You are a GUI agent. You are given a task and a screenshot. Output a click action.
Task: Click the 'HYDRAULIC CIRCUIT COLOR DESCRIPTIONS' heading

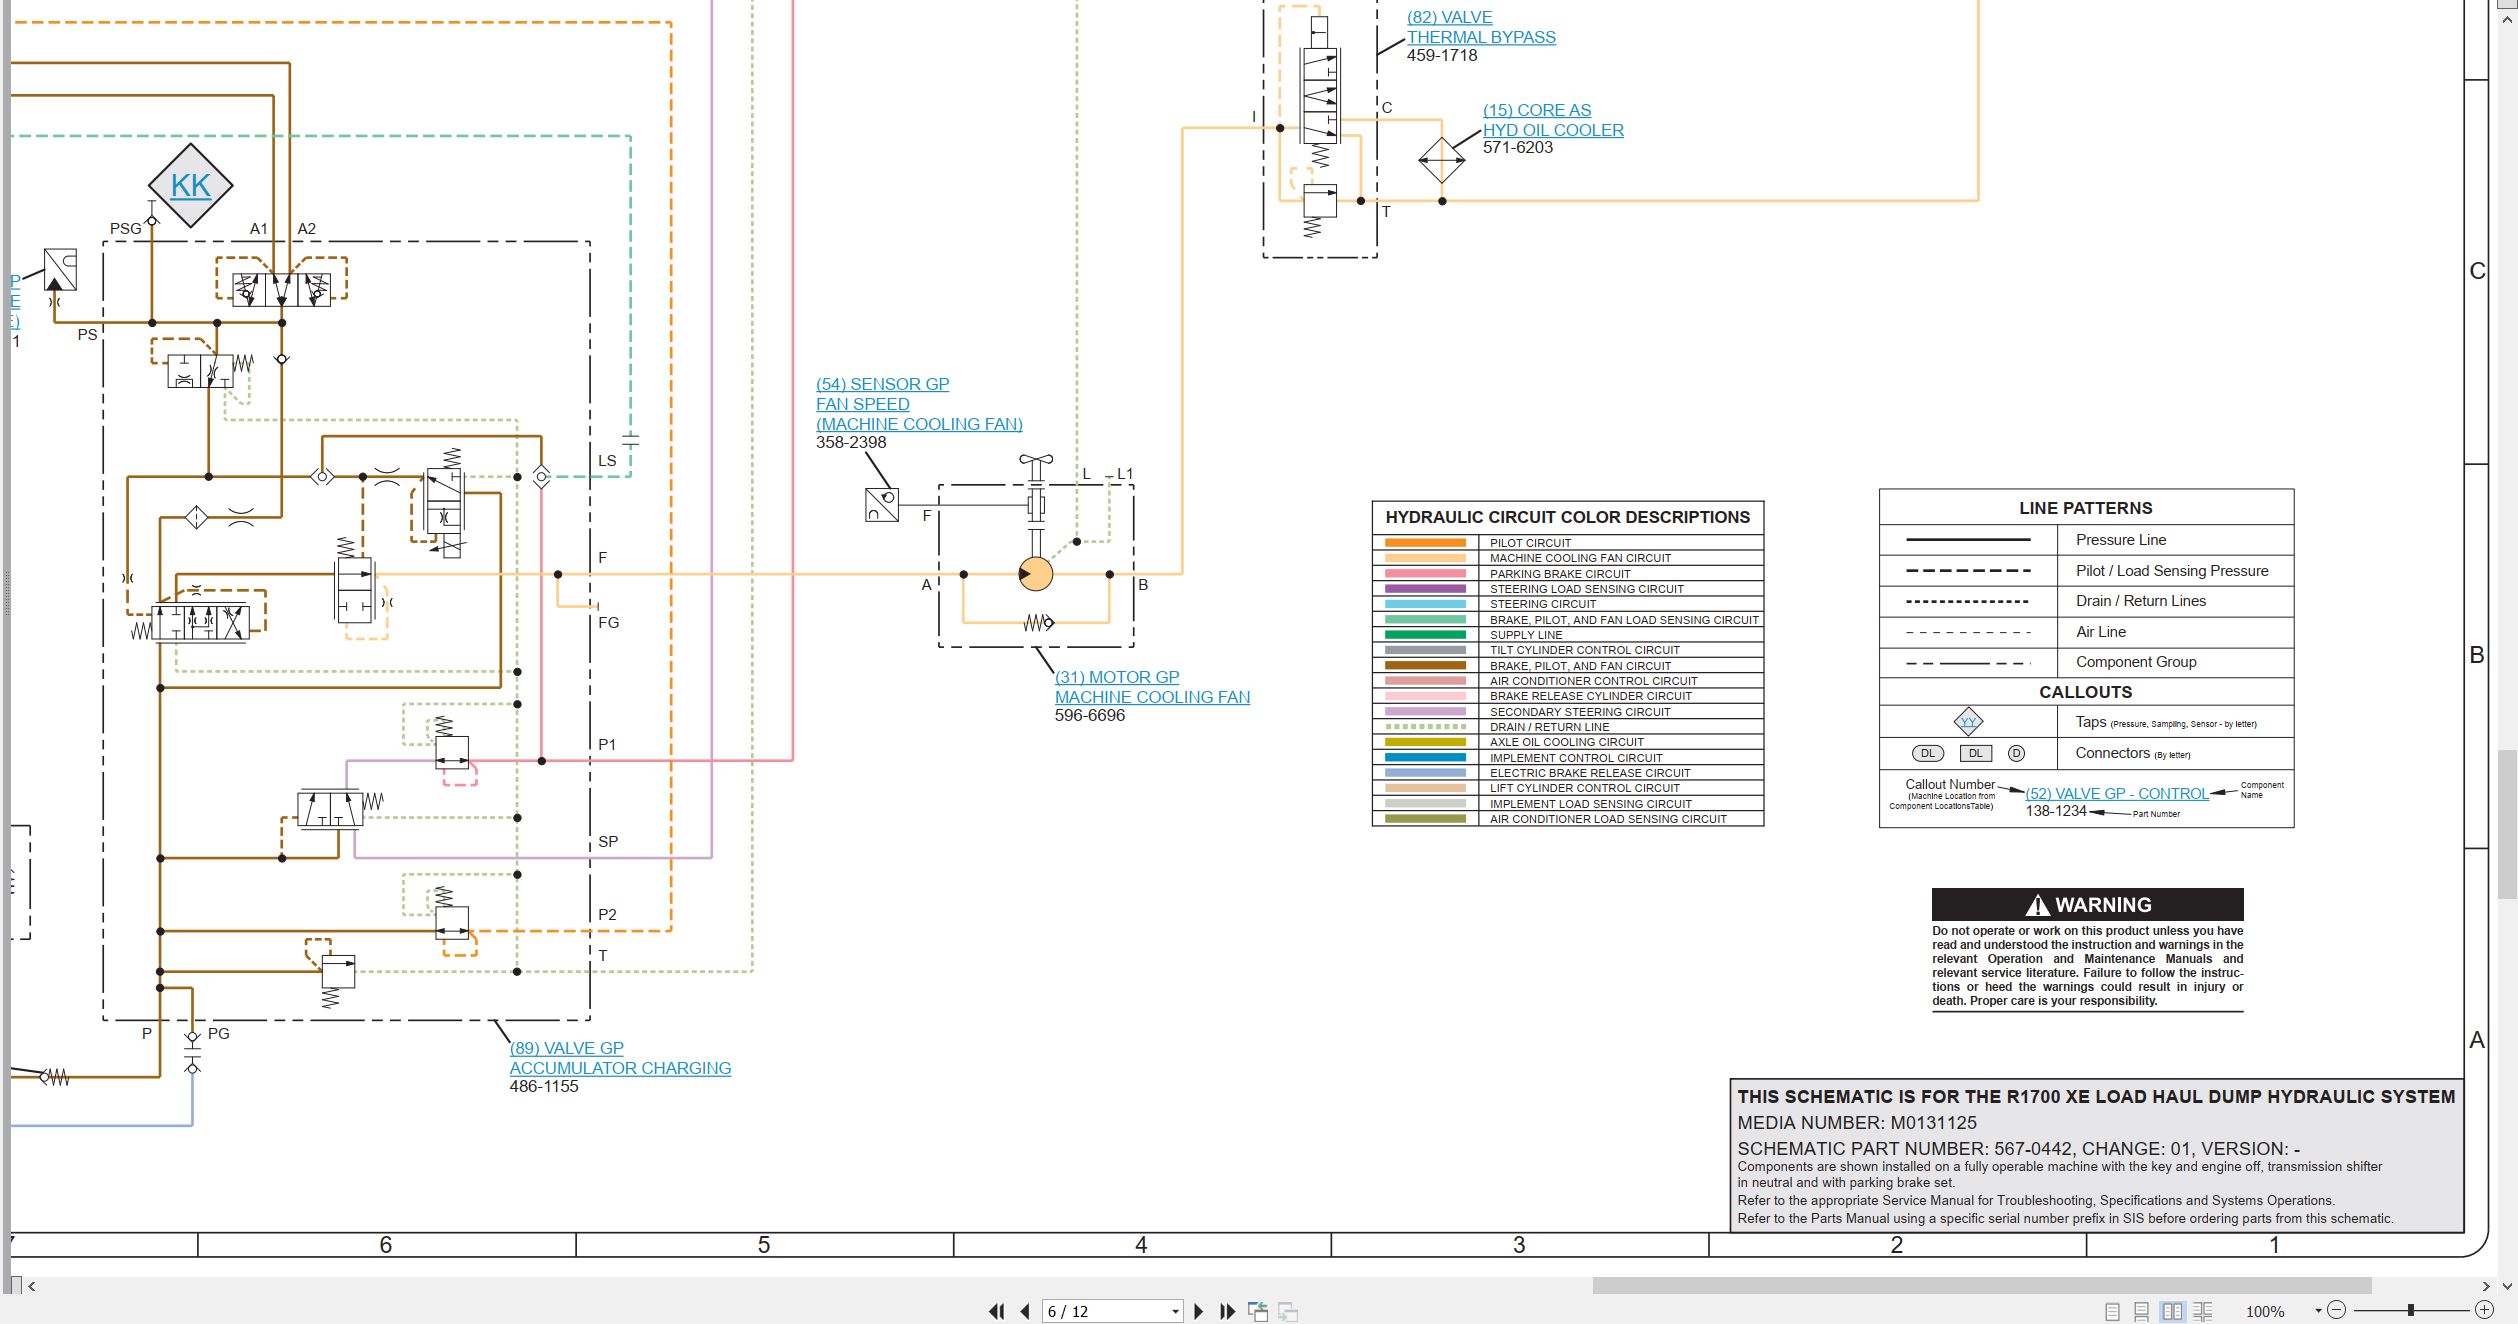(1568, 517)
